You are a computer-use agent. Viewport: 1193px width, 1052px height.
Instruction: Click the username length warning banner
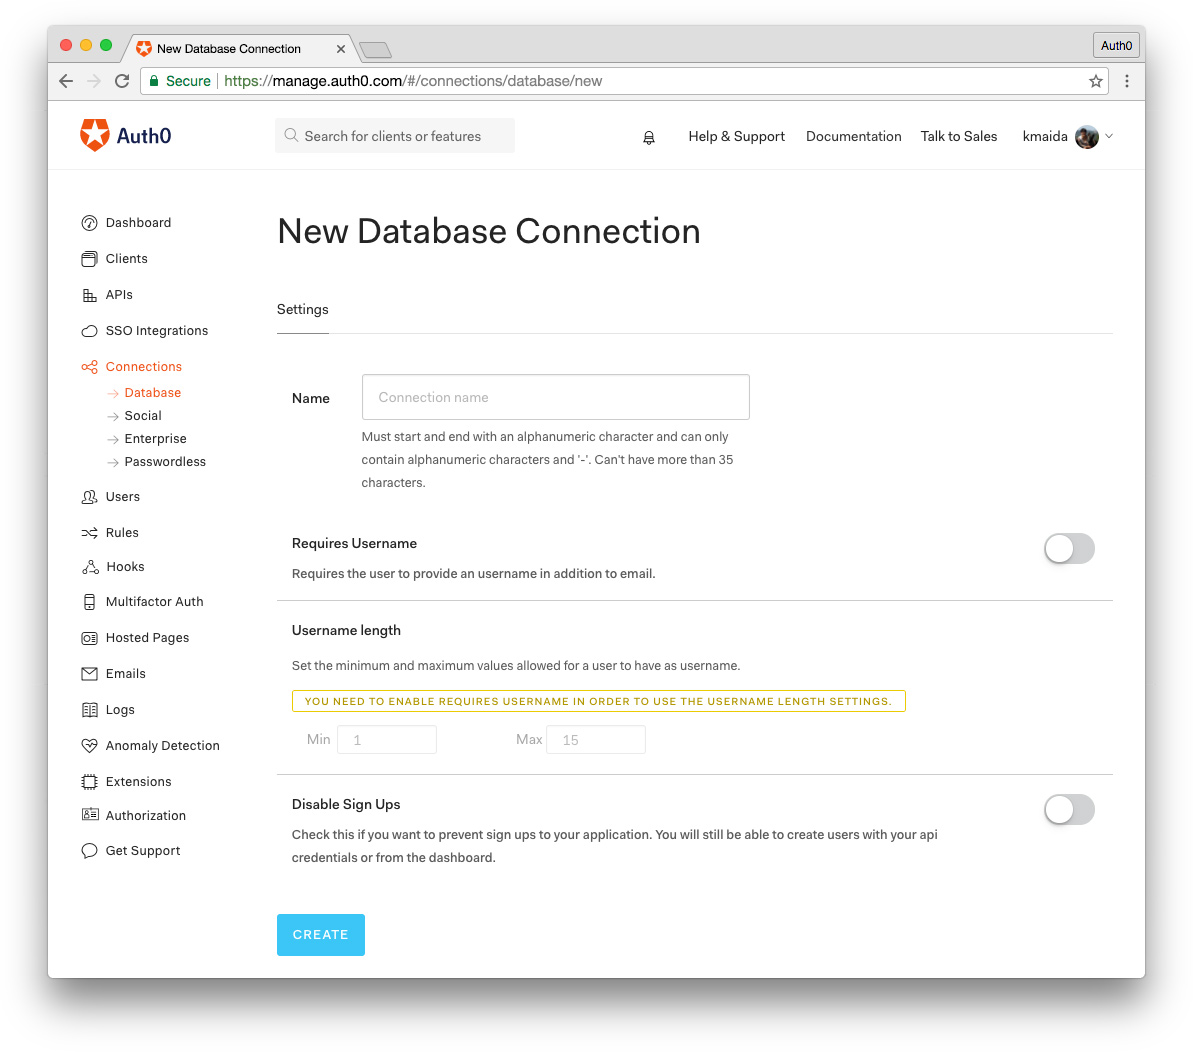(x=598, y=701)
